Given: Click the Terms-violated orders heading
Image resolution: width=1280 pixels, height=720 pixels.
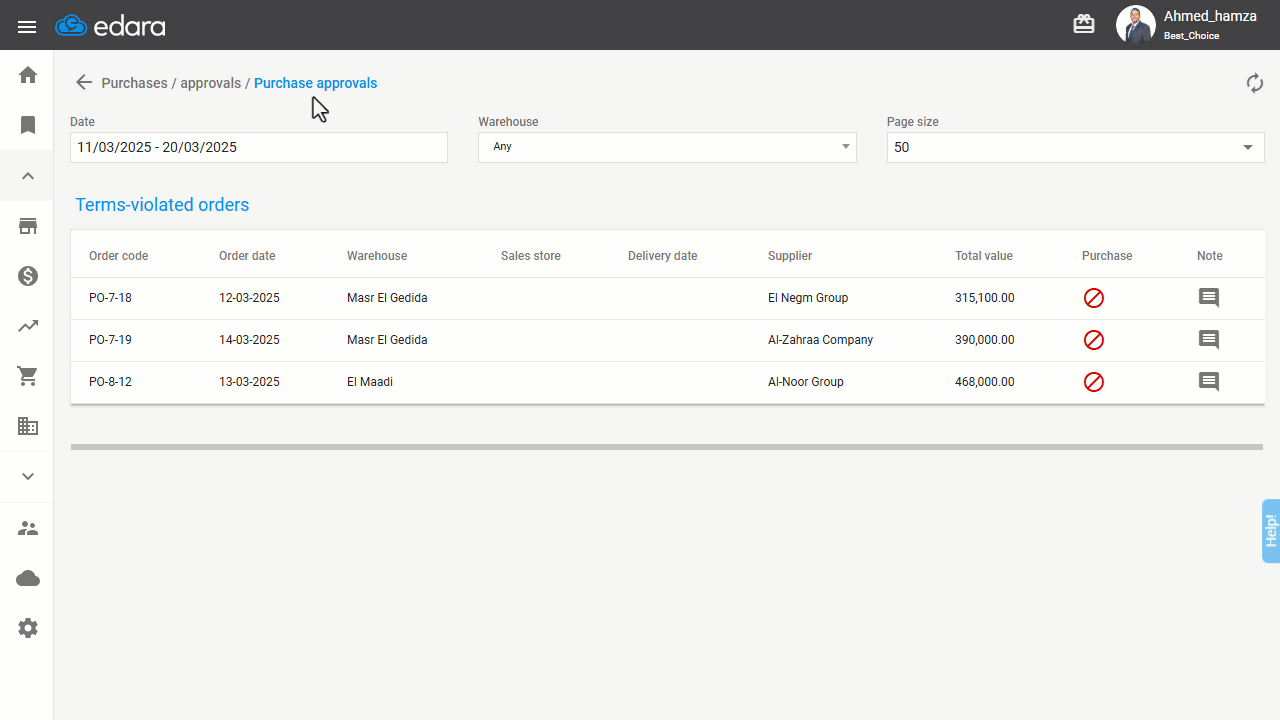Looking at the screenshot, I should click(x=162, y=205).
